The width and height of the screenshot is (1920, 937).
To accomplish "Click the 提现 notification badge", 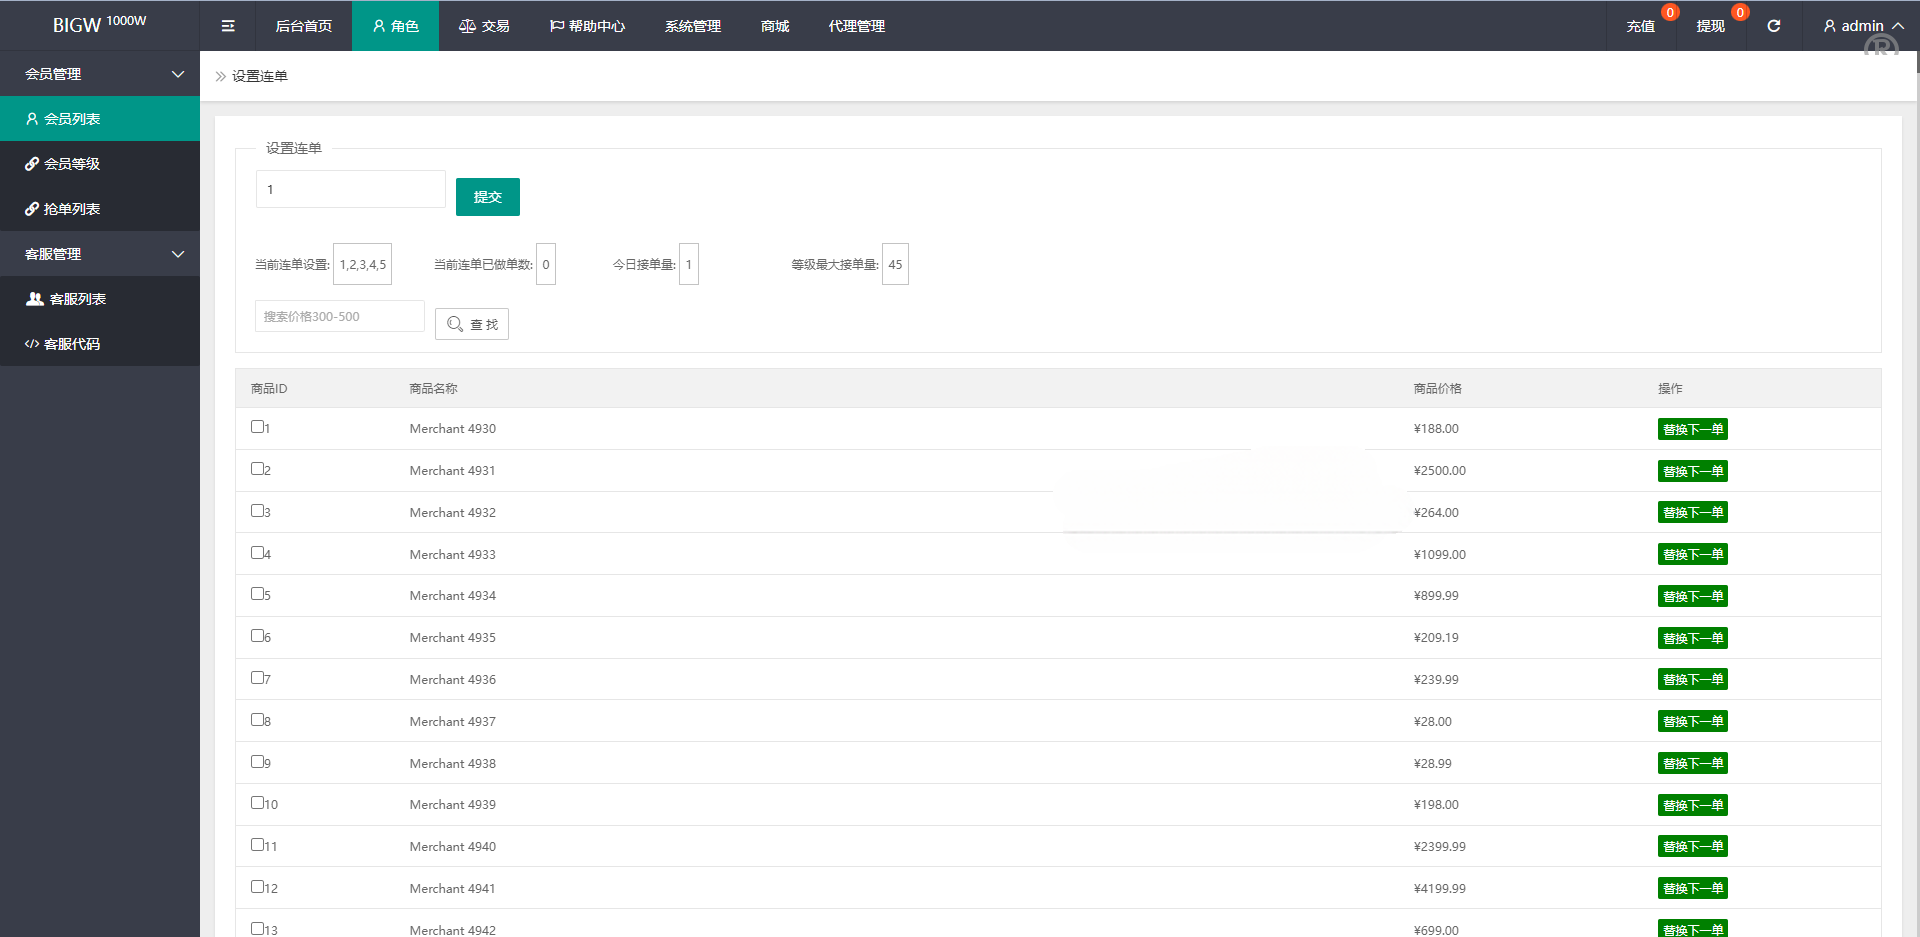I will coord(1739,13).
